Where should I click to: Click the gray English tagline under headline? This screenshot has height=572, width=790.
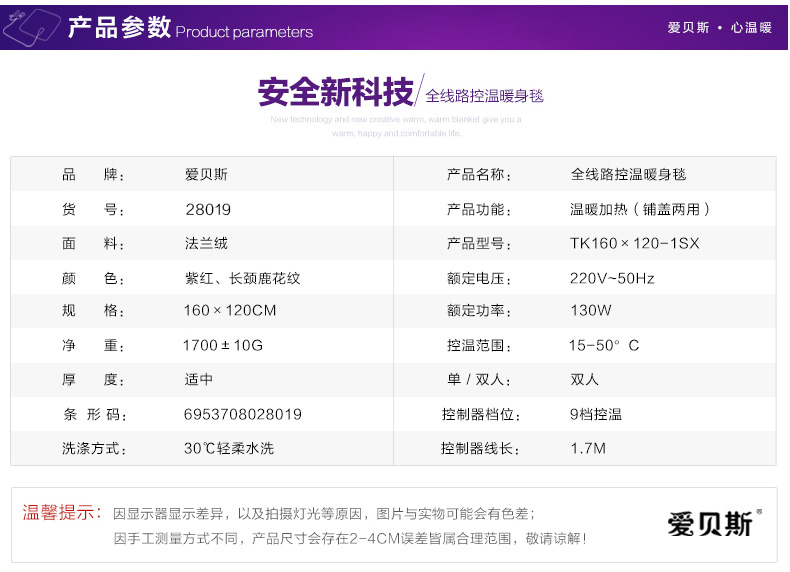click(x=396, y=126)
